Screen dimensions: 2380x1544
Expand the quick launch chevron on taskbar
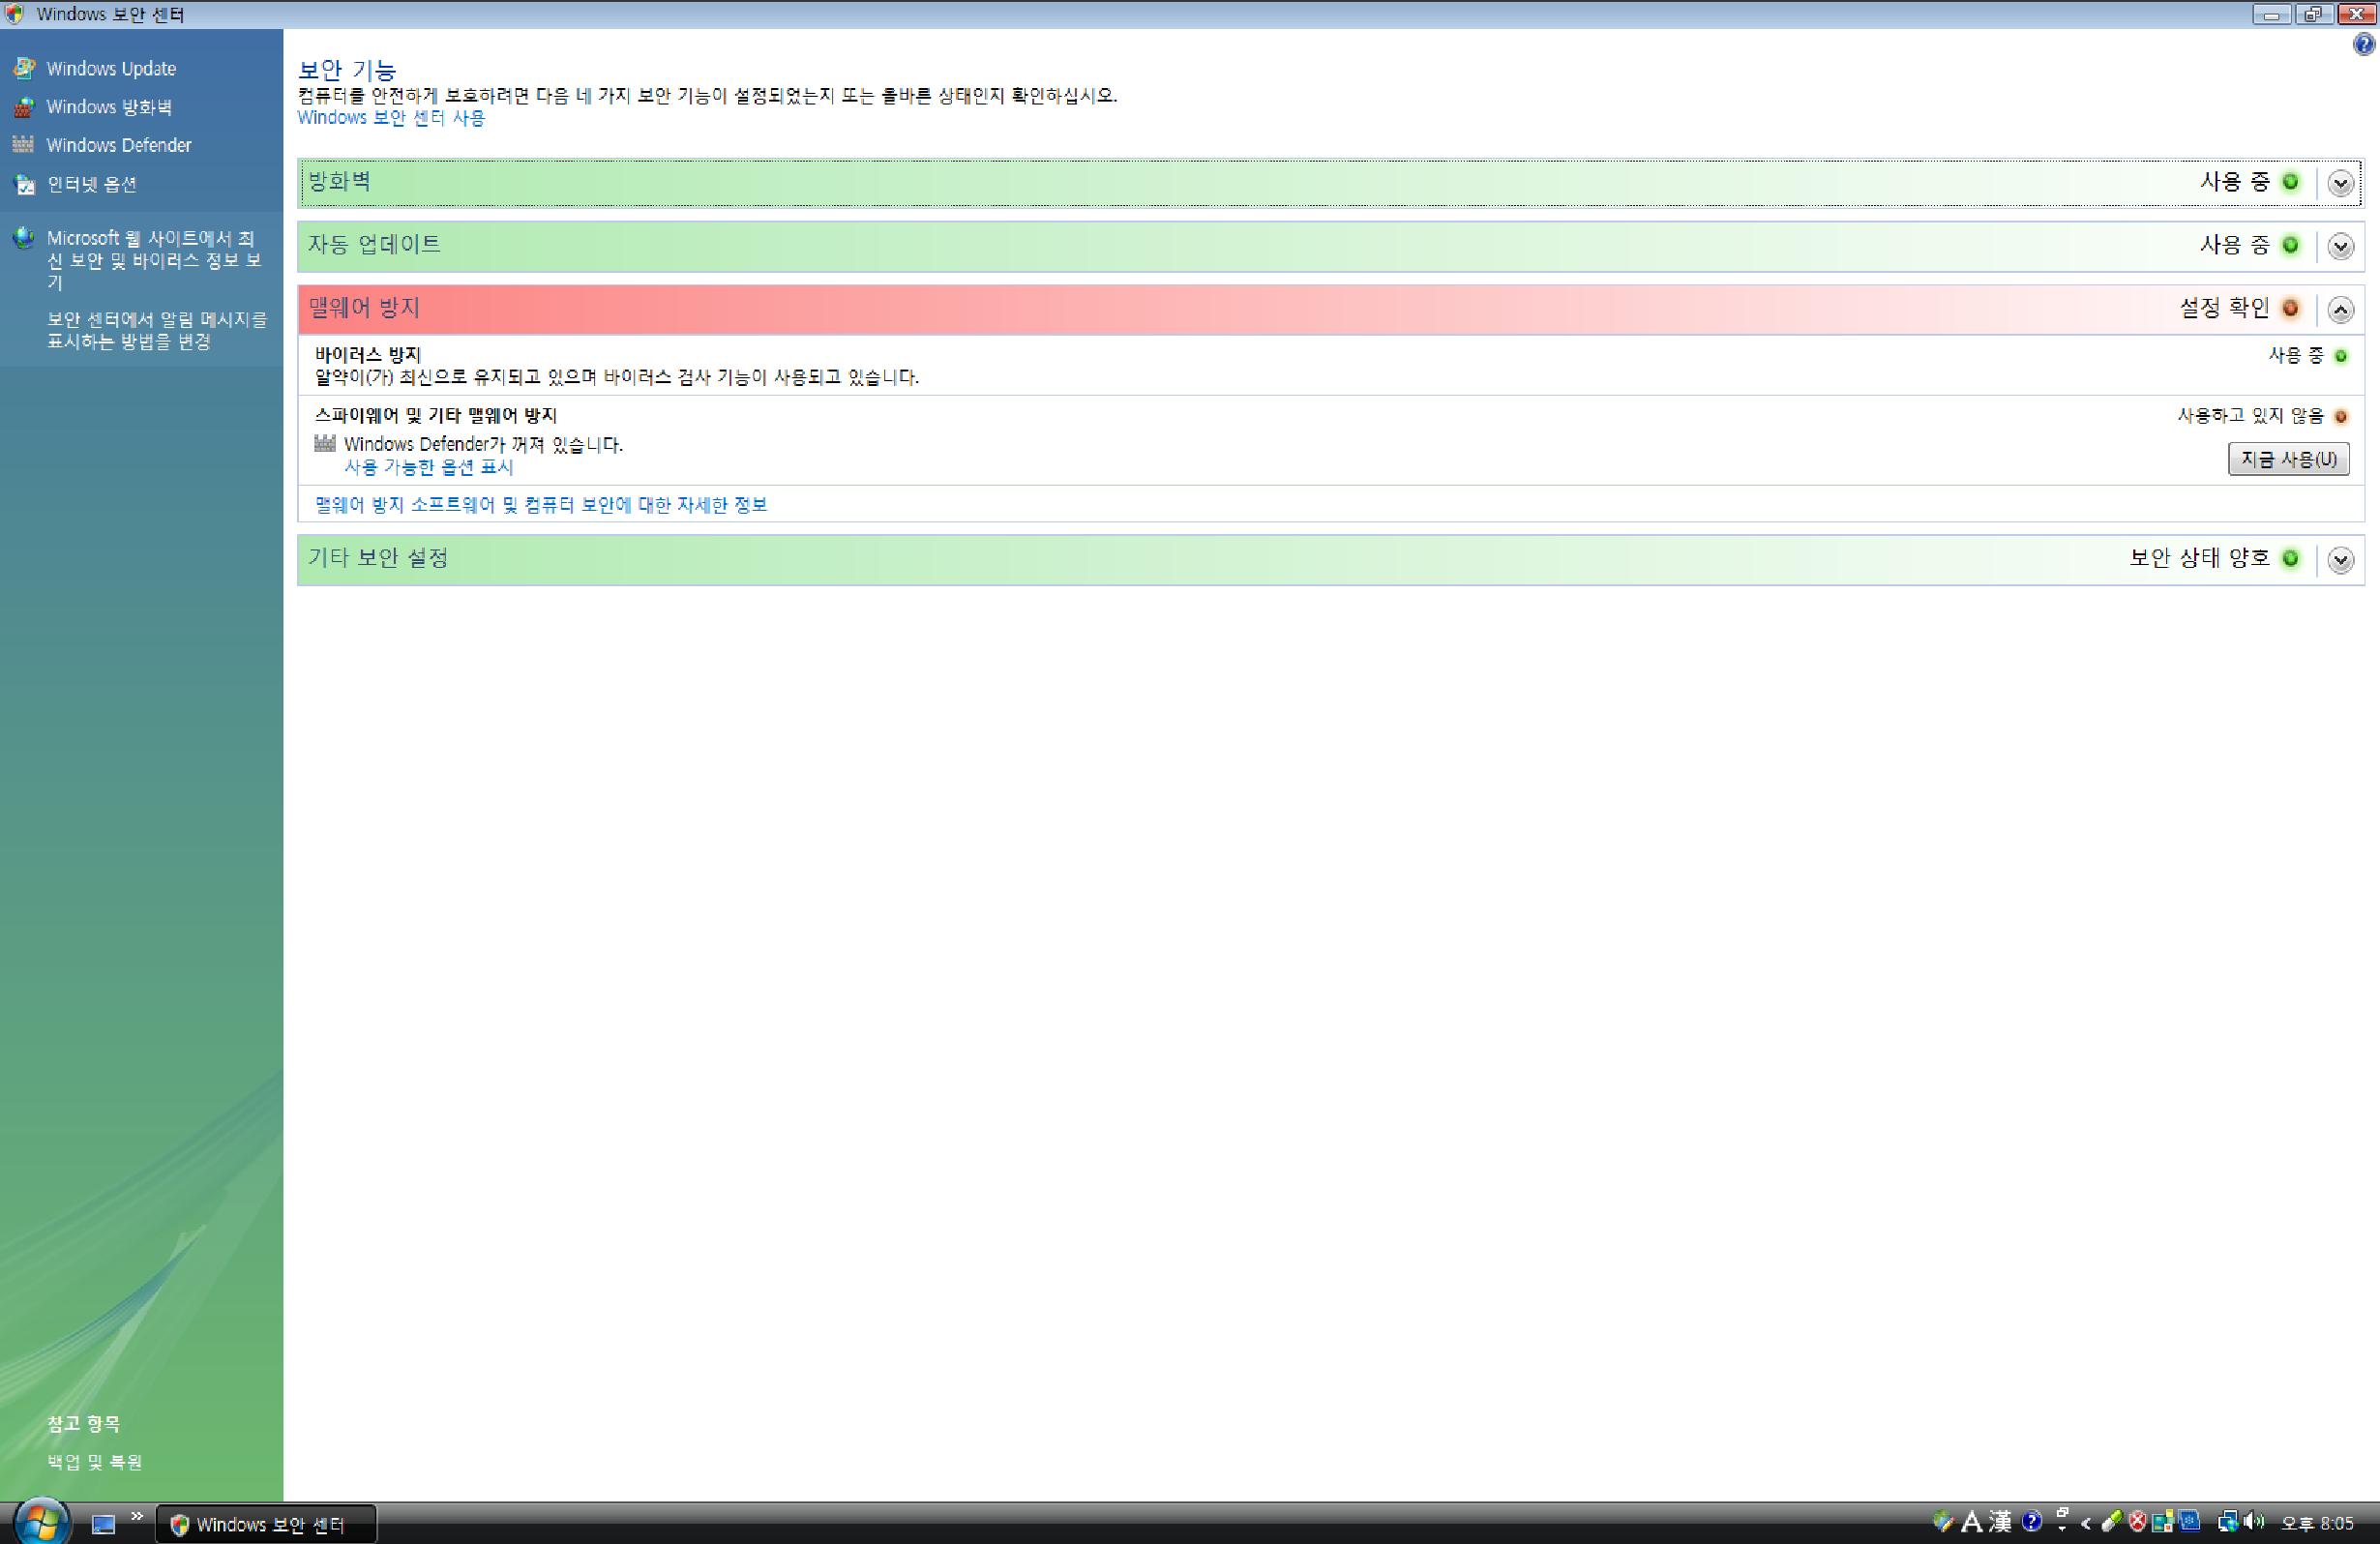tap(137, 1517)
